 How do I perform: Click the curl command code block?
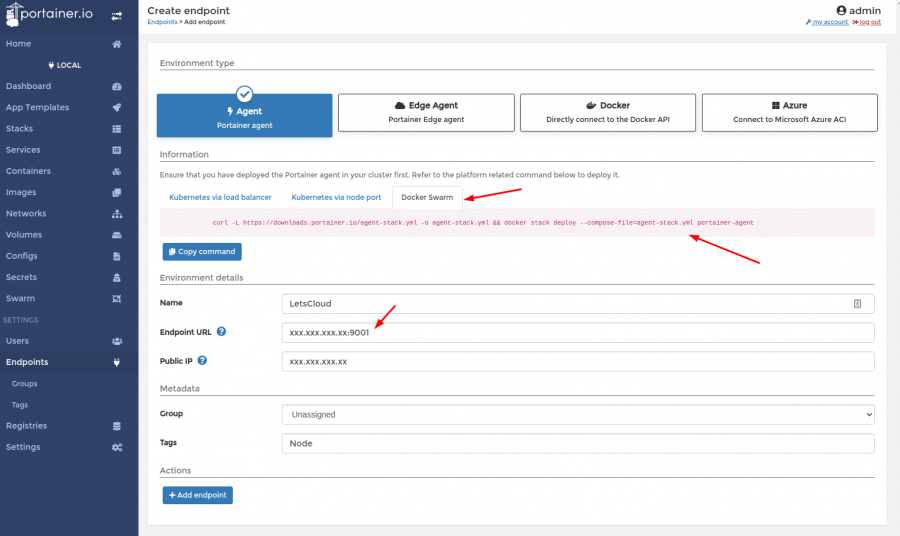pos(517,223)
